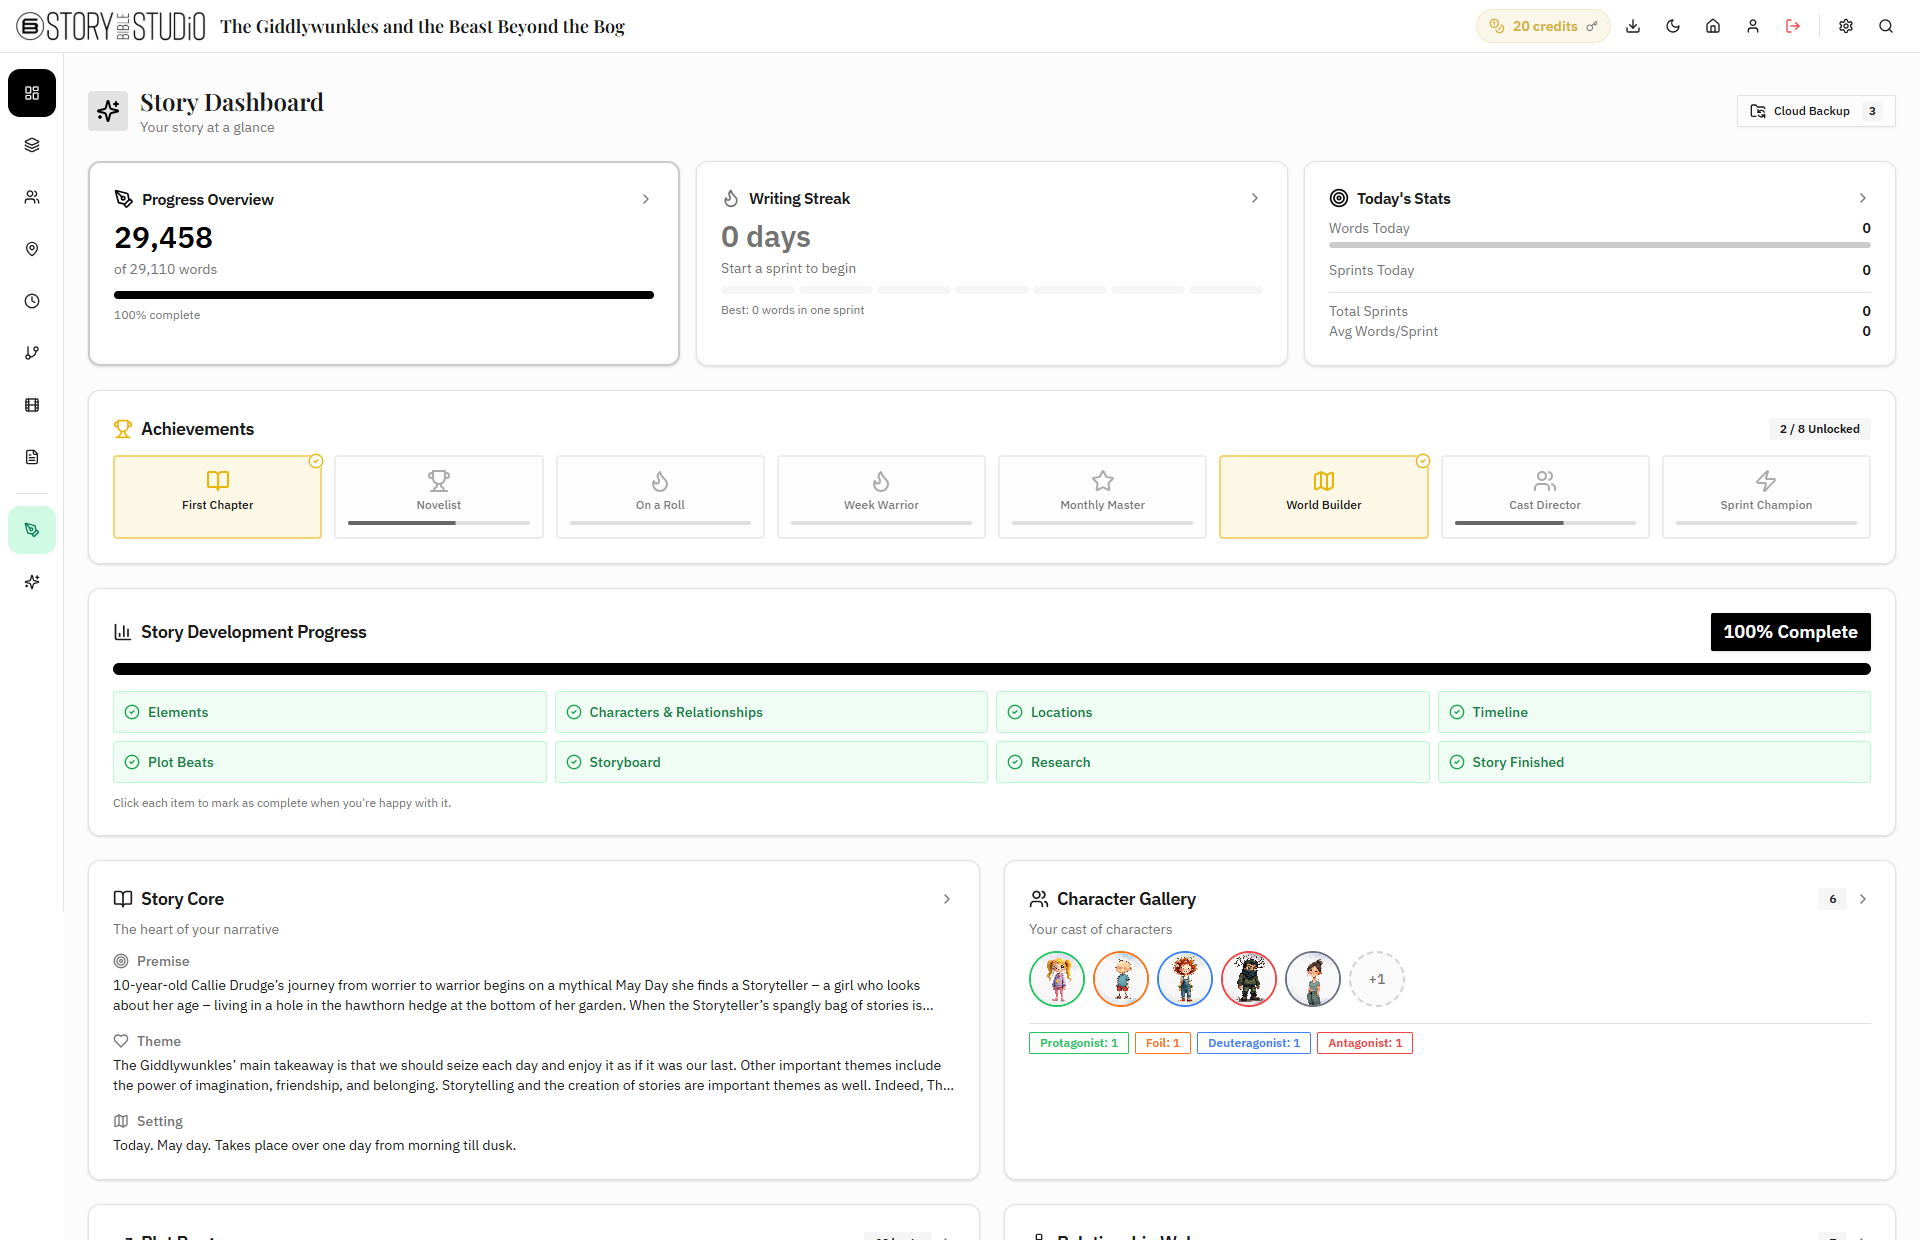The image size is (1920, 1240).
Task: Open the AI sparkles icon in sidebar
Action: tap(32, 582)
